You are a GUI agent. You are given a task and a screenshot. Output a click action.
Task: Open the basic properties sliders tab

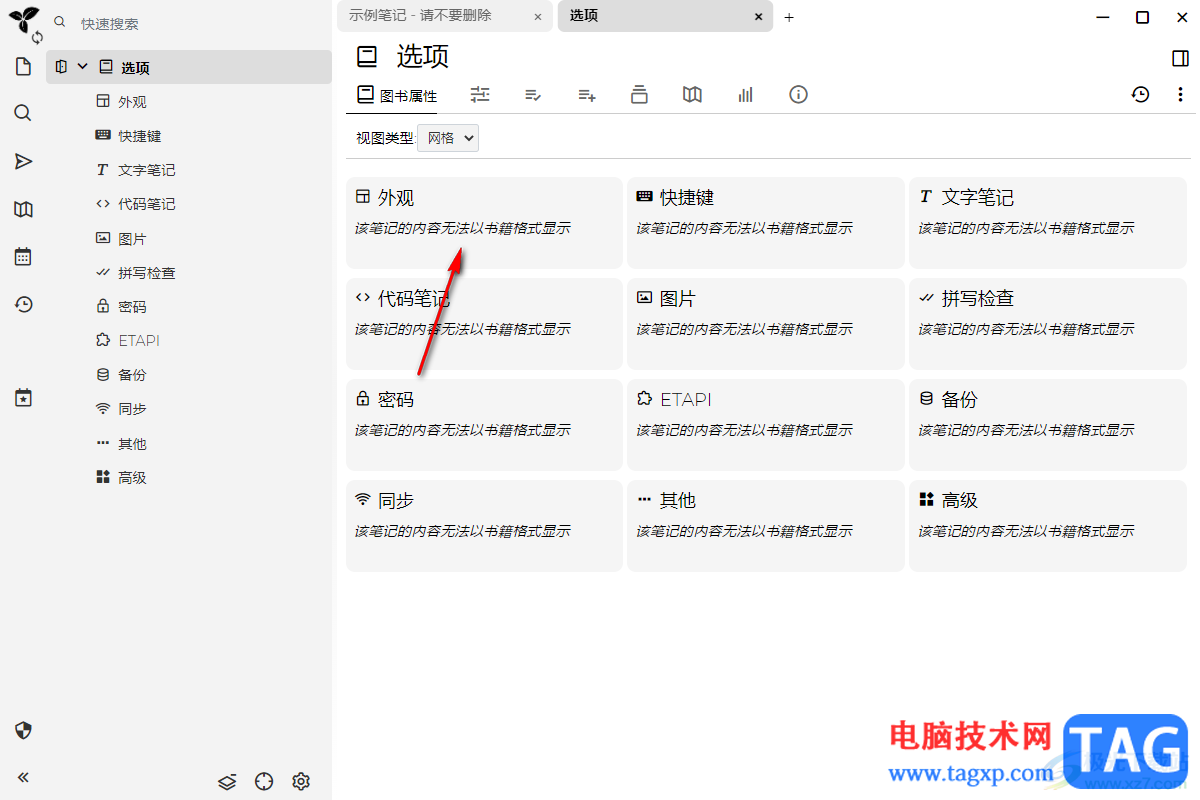click(480, 95)
